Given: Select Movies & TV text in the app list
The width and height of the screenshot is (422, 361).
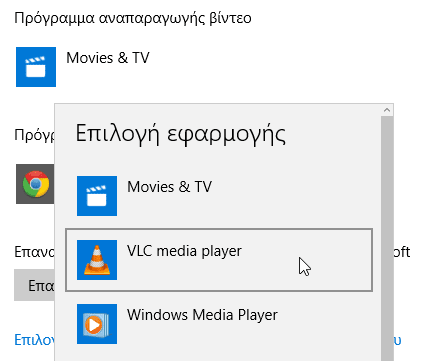Looking at the screenshot, I should point(169,187).
